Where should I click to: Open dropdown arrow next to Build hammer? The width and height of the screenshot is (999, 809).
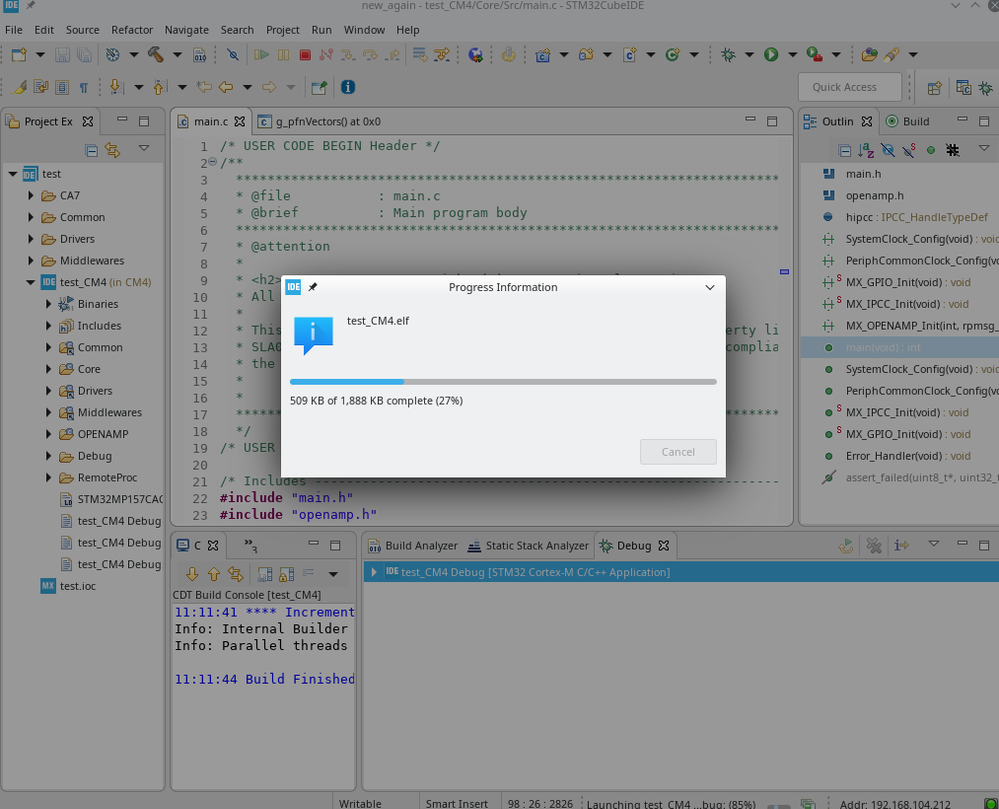(x=177, y=55)
